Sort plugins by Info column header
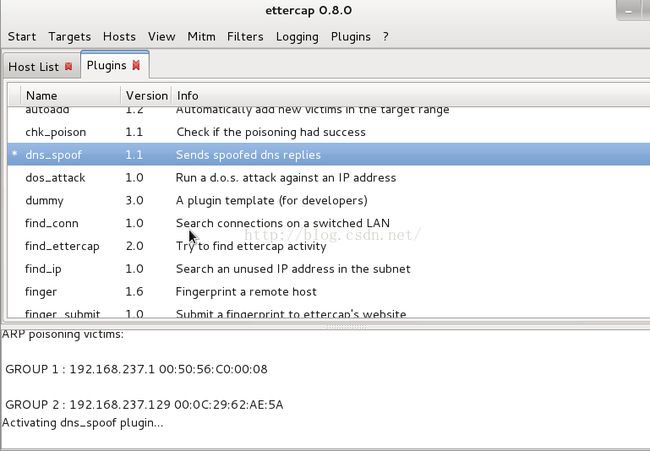The image size is (650, 451). pos(410,96)
